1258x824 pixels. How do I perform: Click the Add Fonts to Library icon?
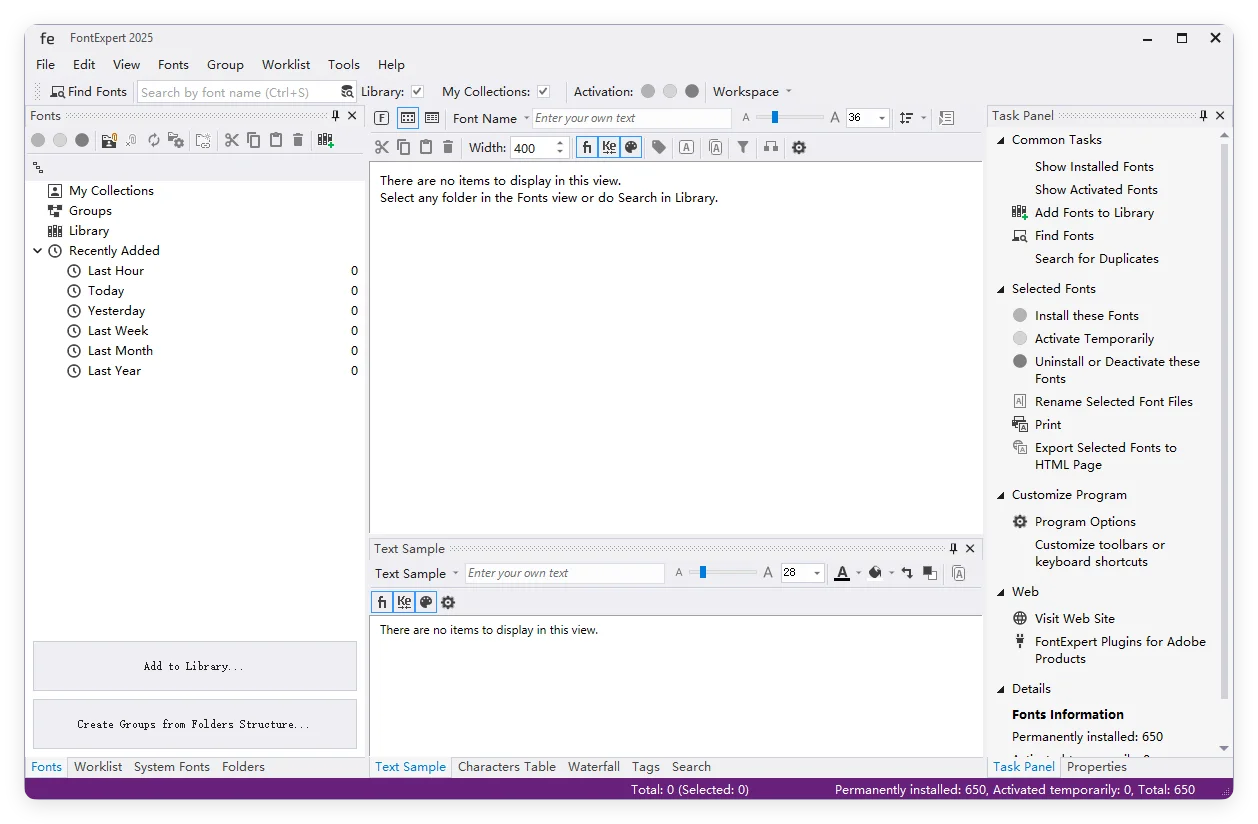click(x=1019, y=212)
